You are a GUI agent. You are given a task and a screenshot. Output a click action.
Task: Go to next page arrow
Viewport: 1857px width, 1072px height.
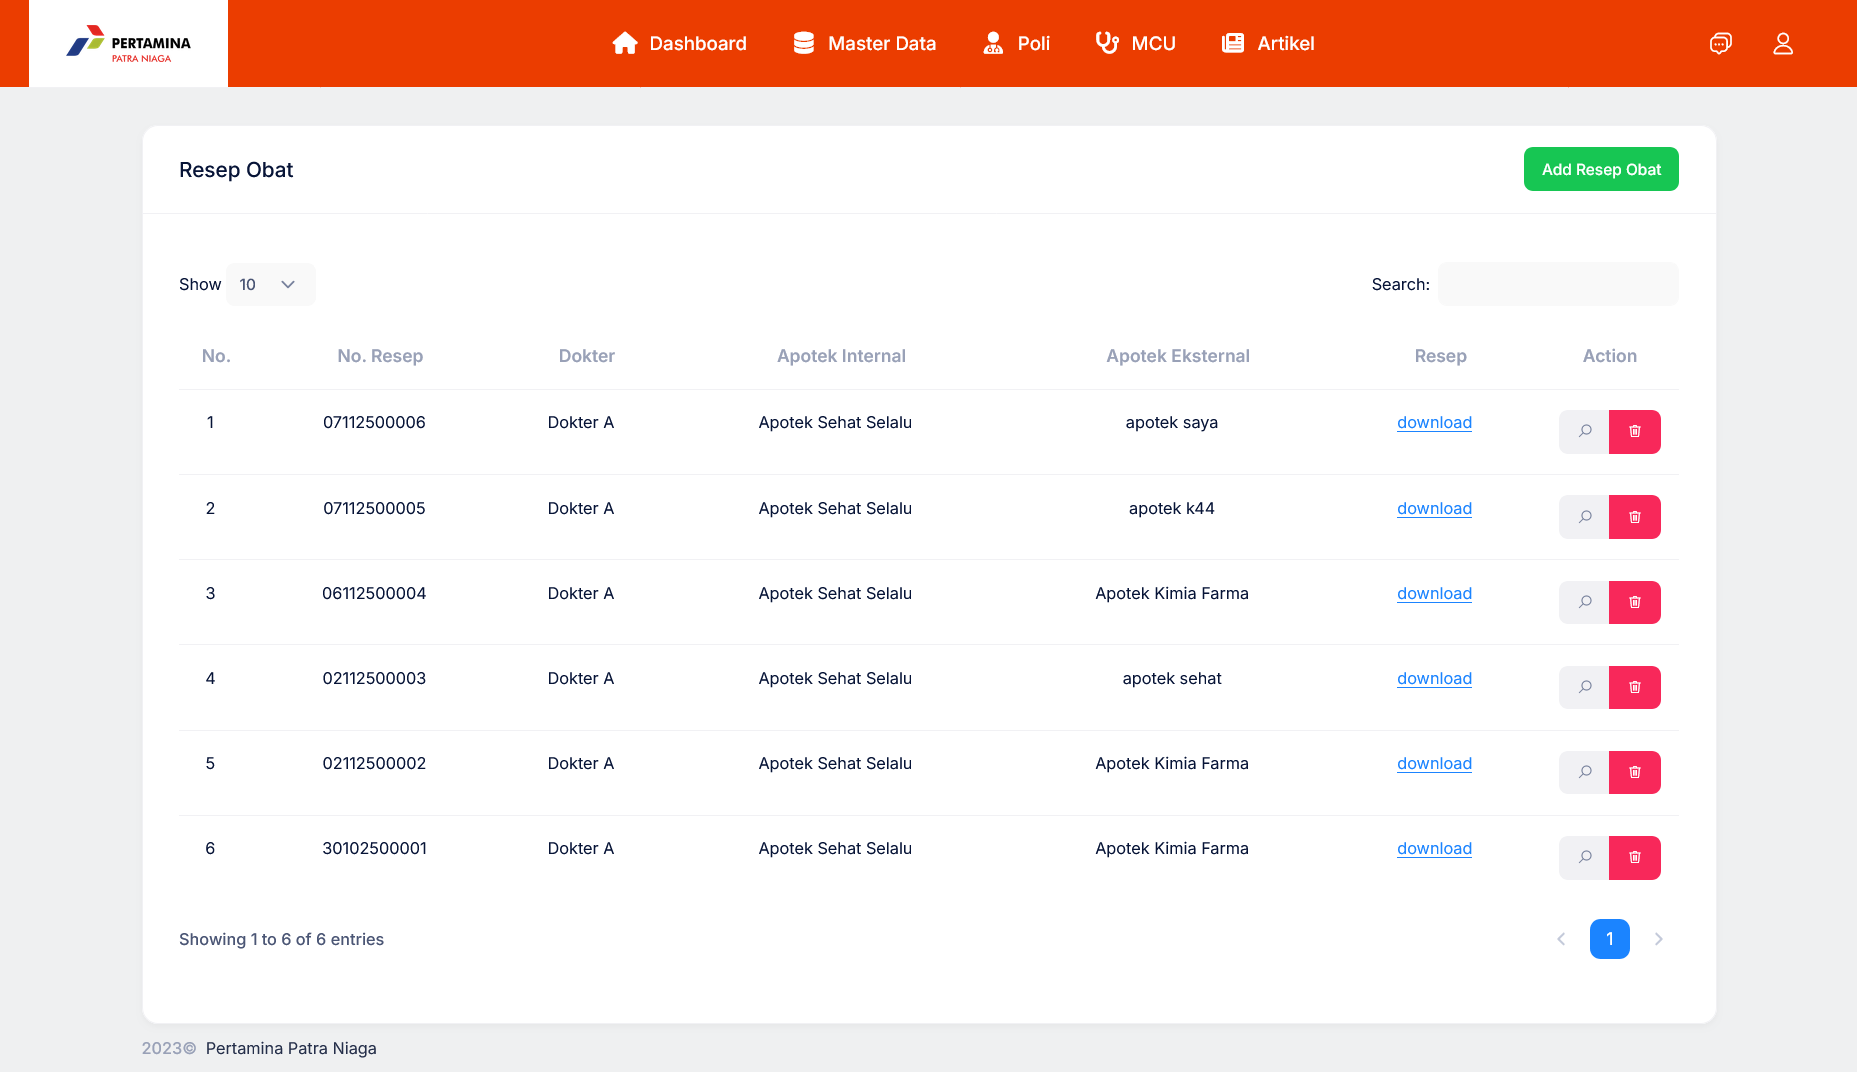pos(1658,939)
